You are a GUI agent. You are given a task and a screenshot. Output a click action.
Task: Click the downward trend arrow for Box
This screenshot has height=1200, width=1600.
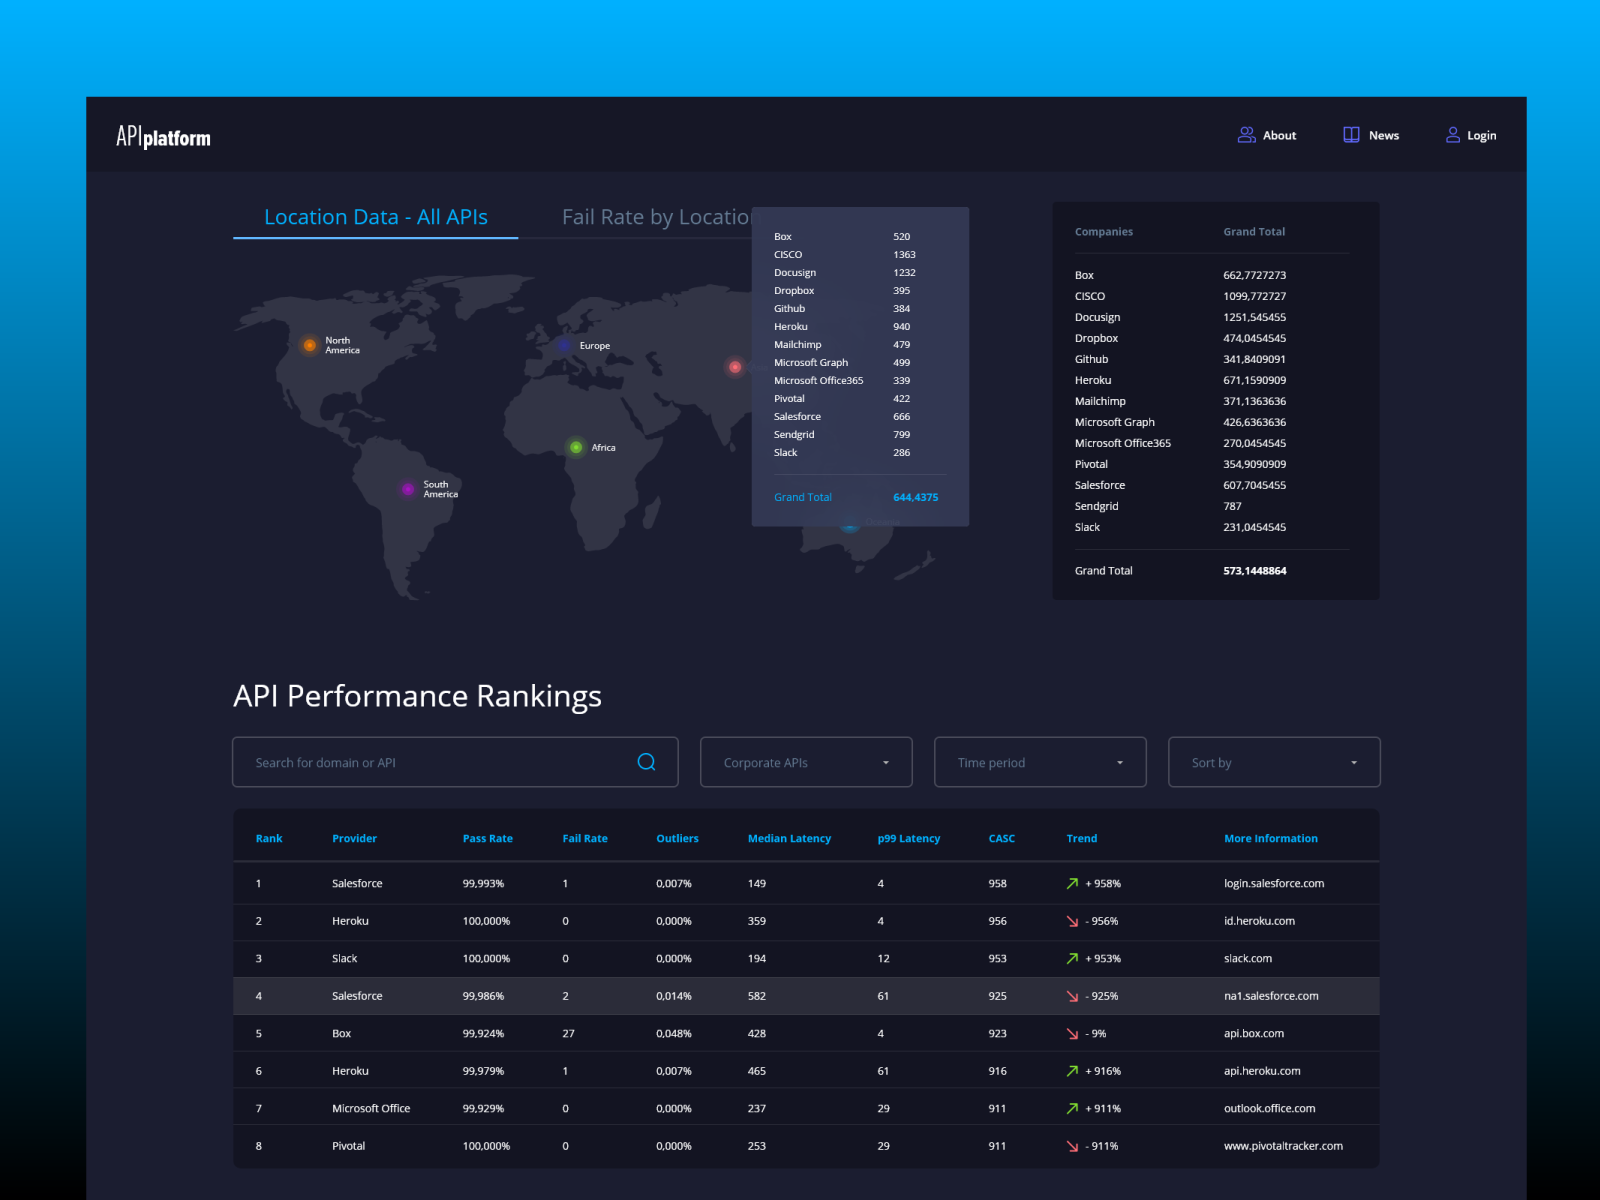[x=1072, y=1033]
